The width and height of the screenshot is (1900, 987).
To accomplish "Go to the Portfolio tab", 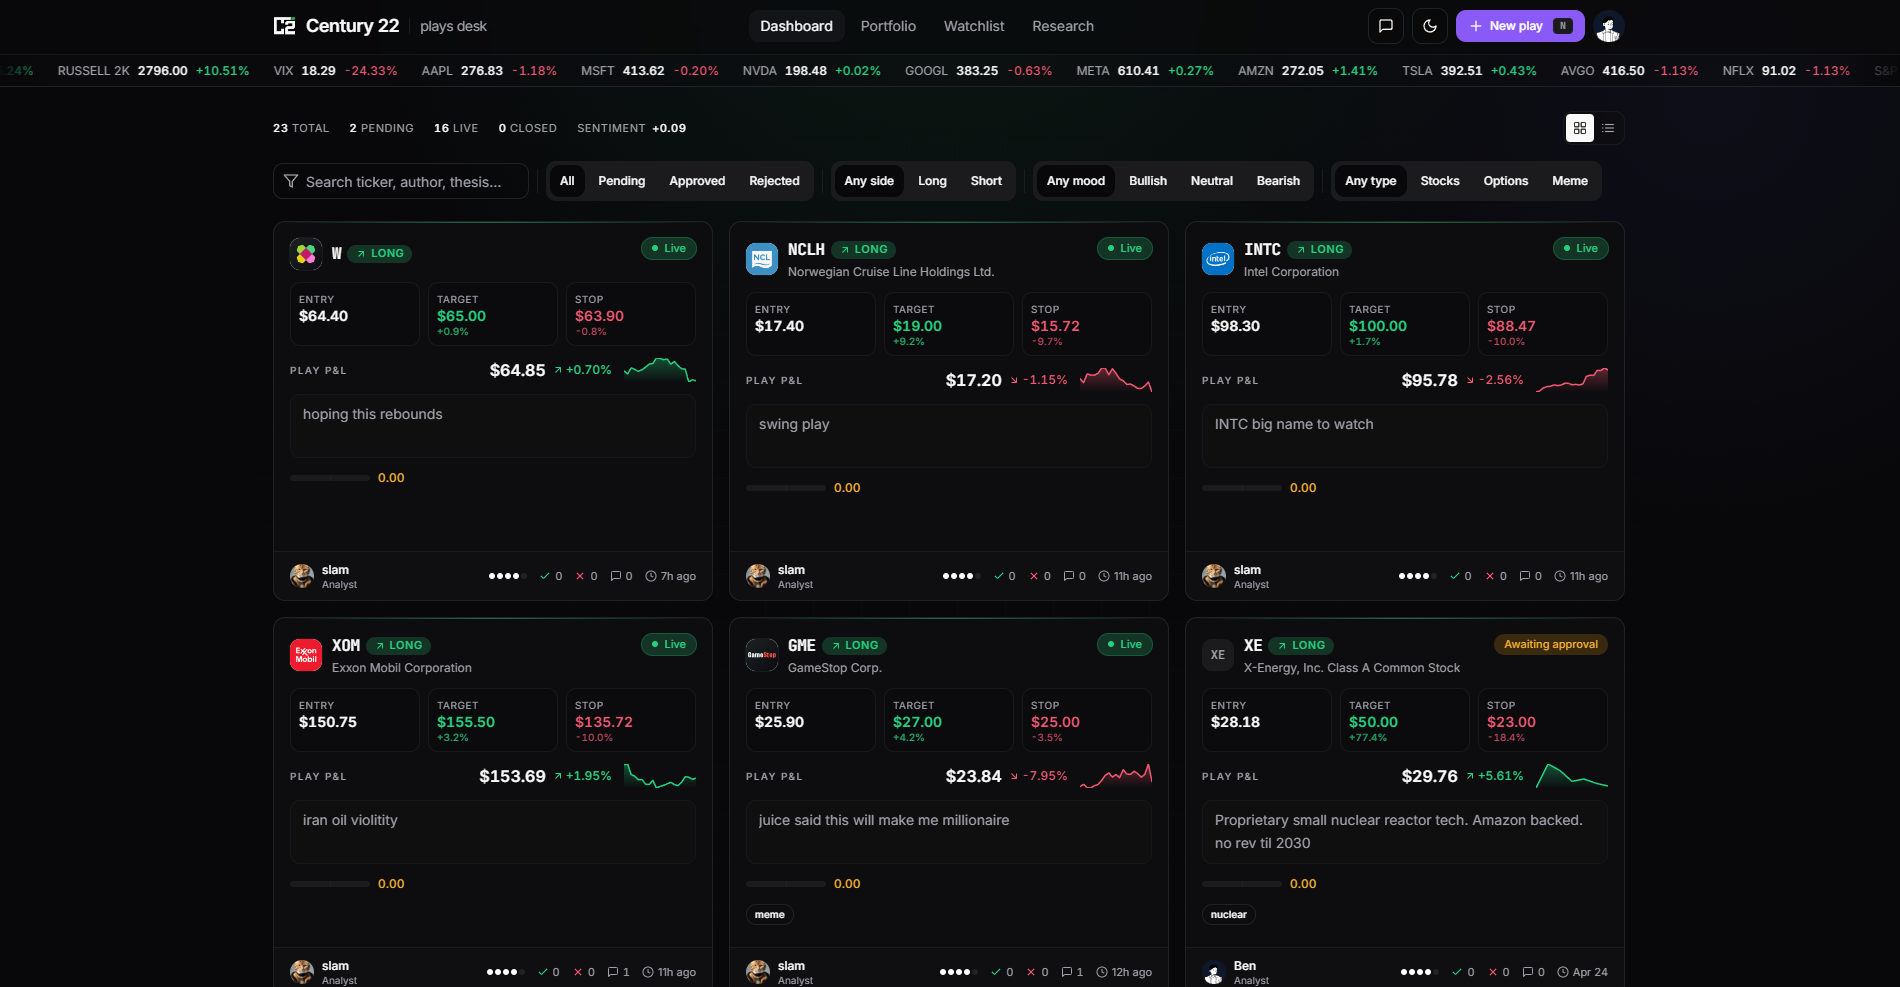I will click(888, 26).
